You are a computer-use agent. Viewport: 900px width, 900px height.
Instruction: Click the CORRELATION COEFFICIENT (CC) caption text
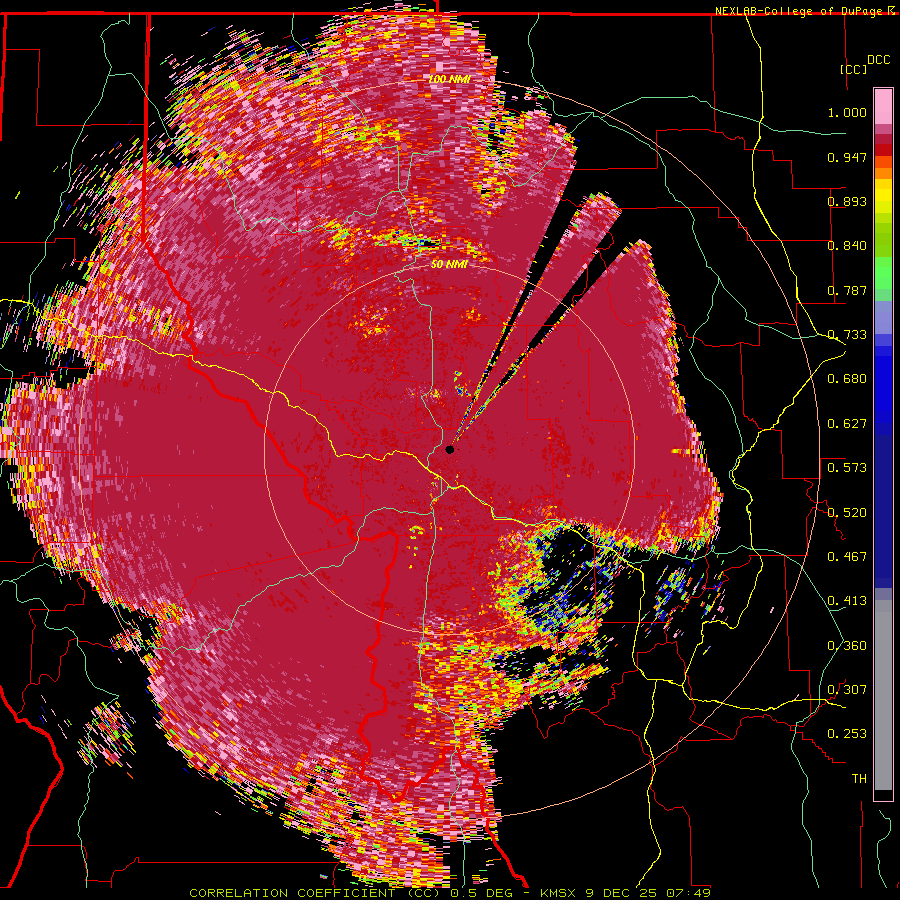314,893
